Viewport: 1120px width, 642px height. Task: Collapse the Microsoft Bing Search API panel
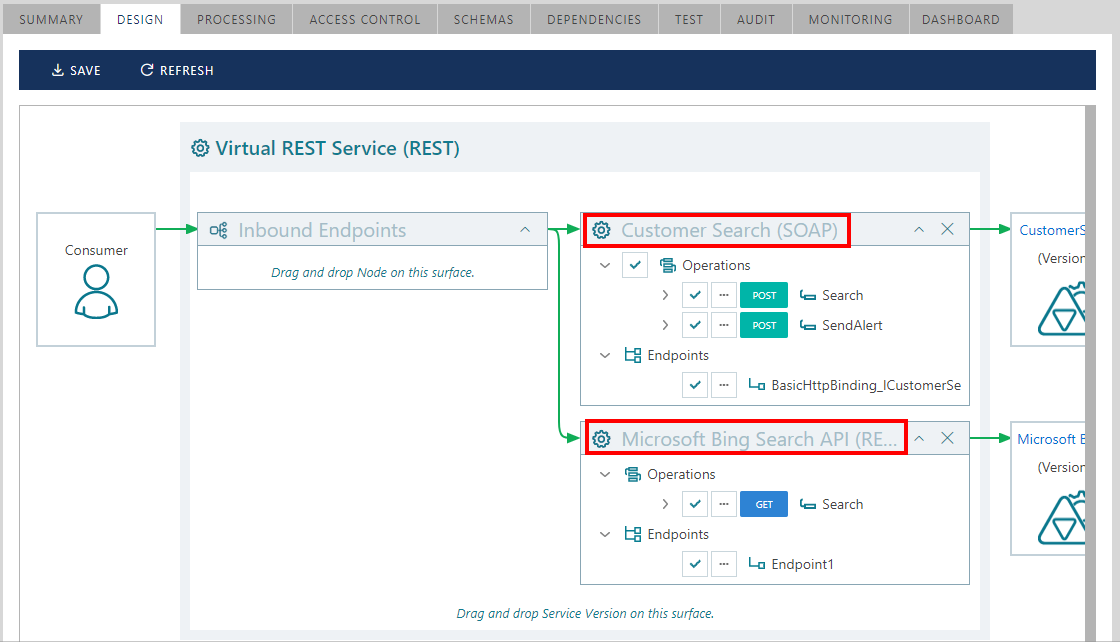click(x=919, y=438)
